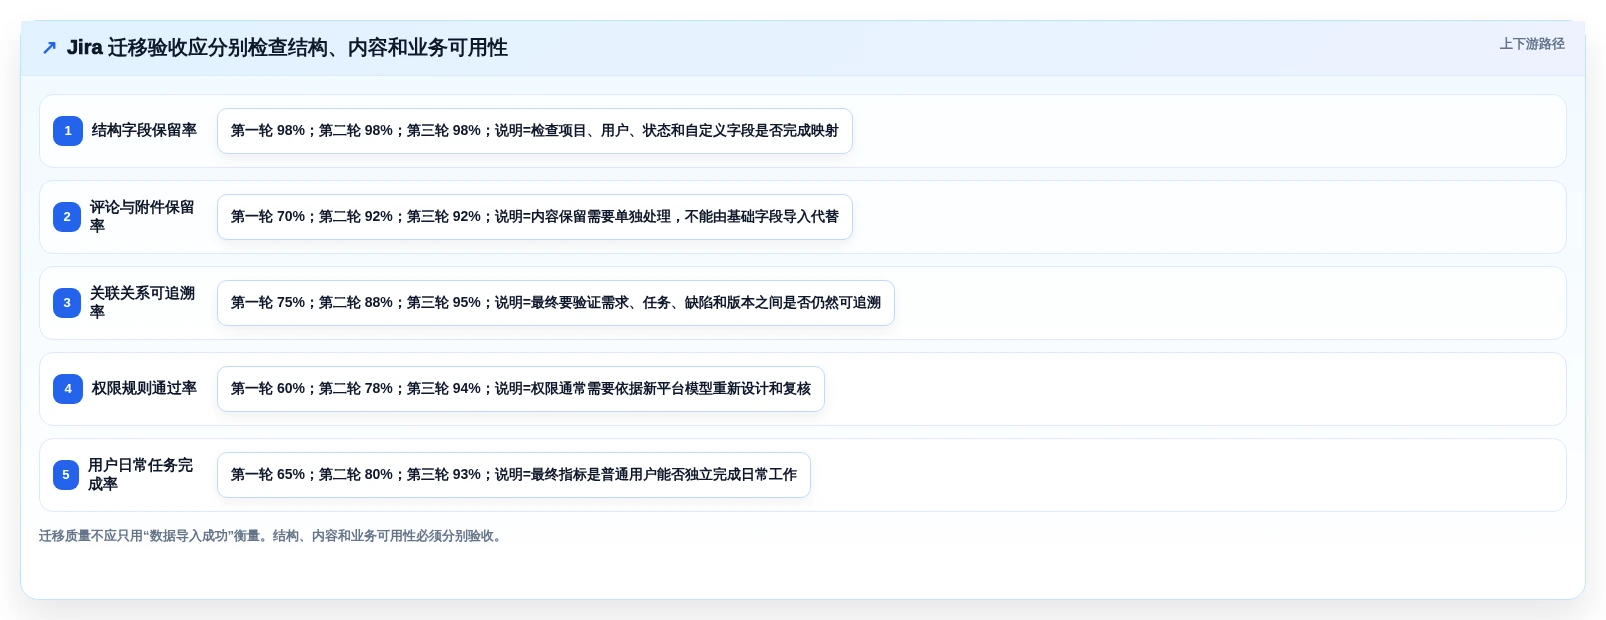Select the title 'Jira 迁移验收应分别检查结构、内容和业务可用性'
This screenshot has height=620, width=1606.
[287, 48]
